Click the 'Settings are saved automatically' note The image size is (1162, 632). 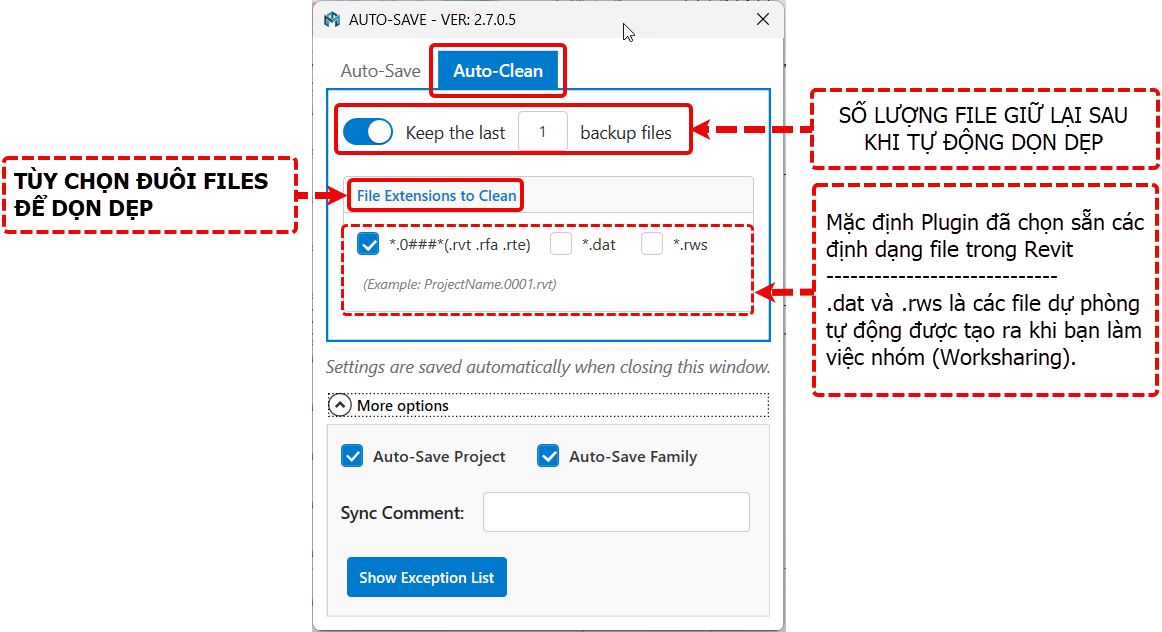[548, 367]
